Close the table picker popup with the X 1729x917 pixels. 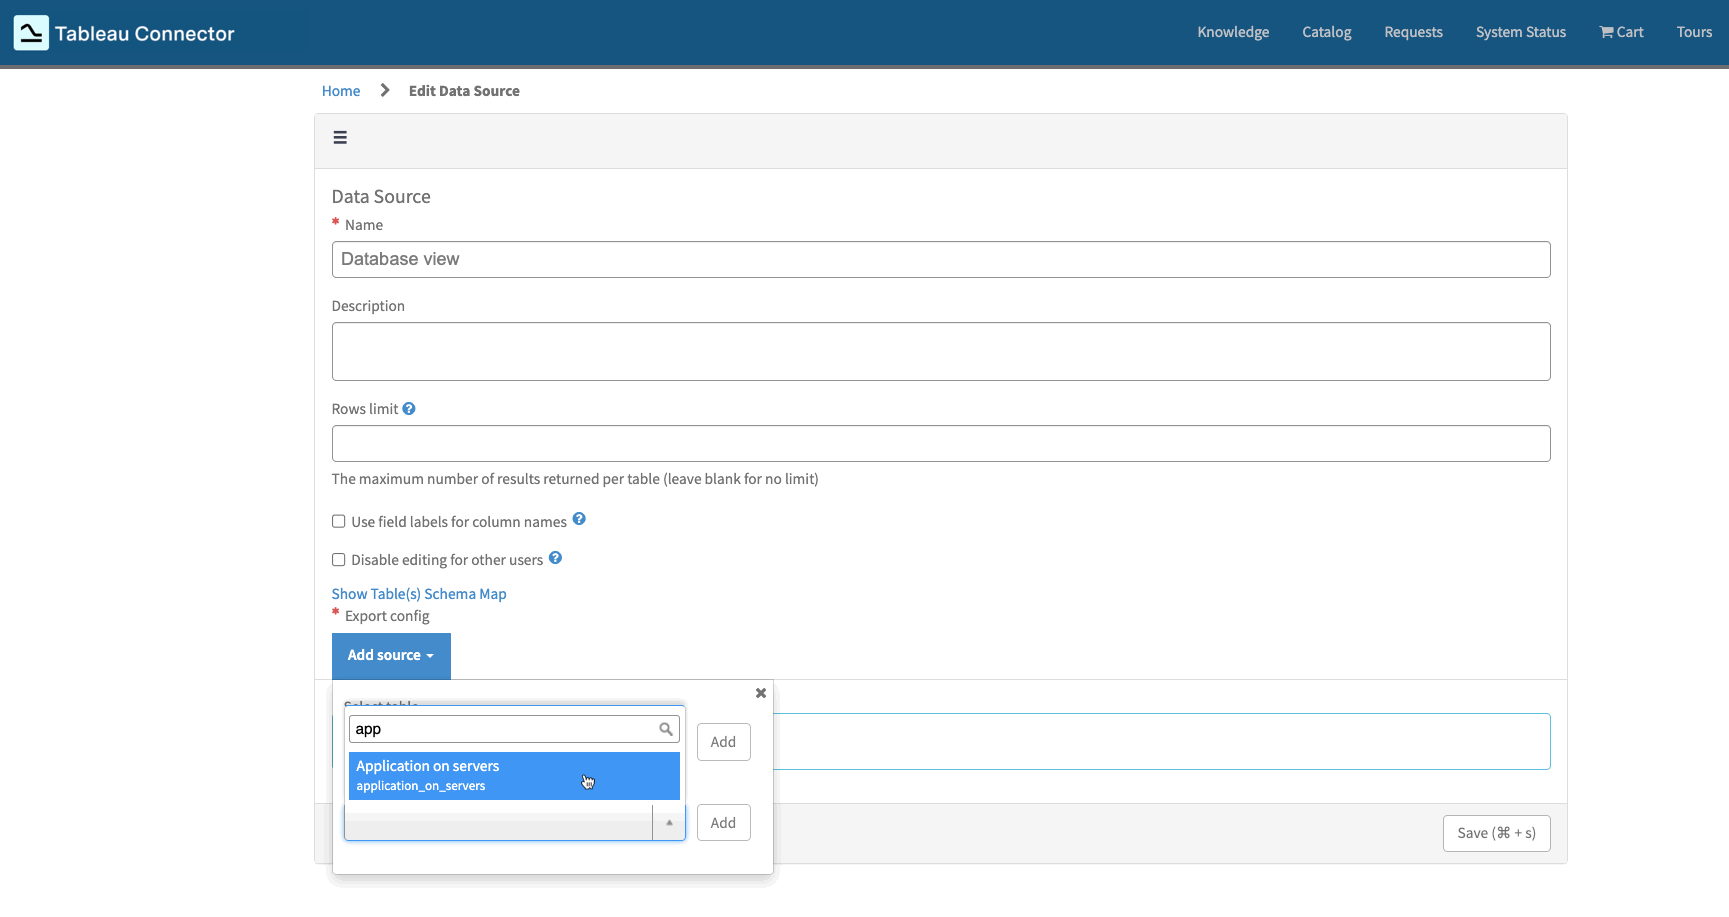(x=760, y=693)
